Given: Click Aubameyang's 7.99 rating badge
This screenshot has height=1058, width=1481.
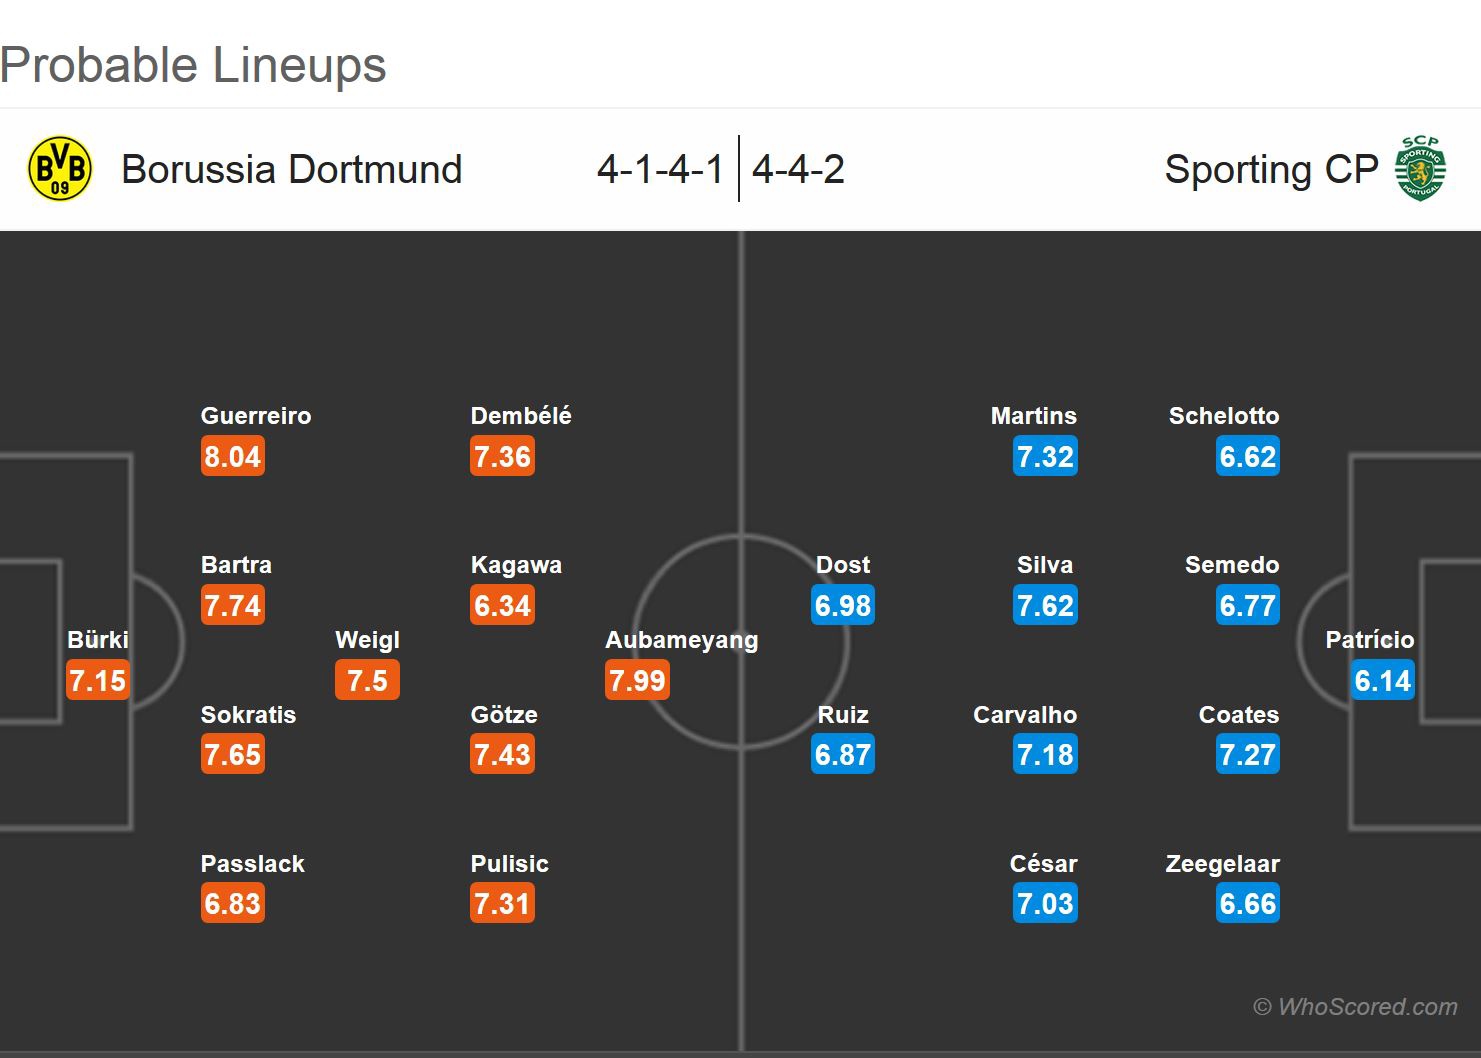Looking at the screenshot, I should tap(637, 681).
